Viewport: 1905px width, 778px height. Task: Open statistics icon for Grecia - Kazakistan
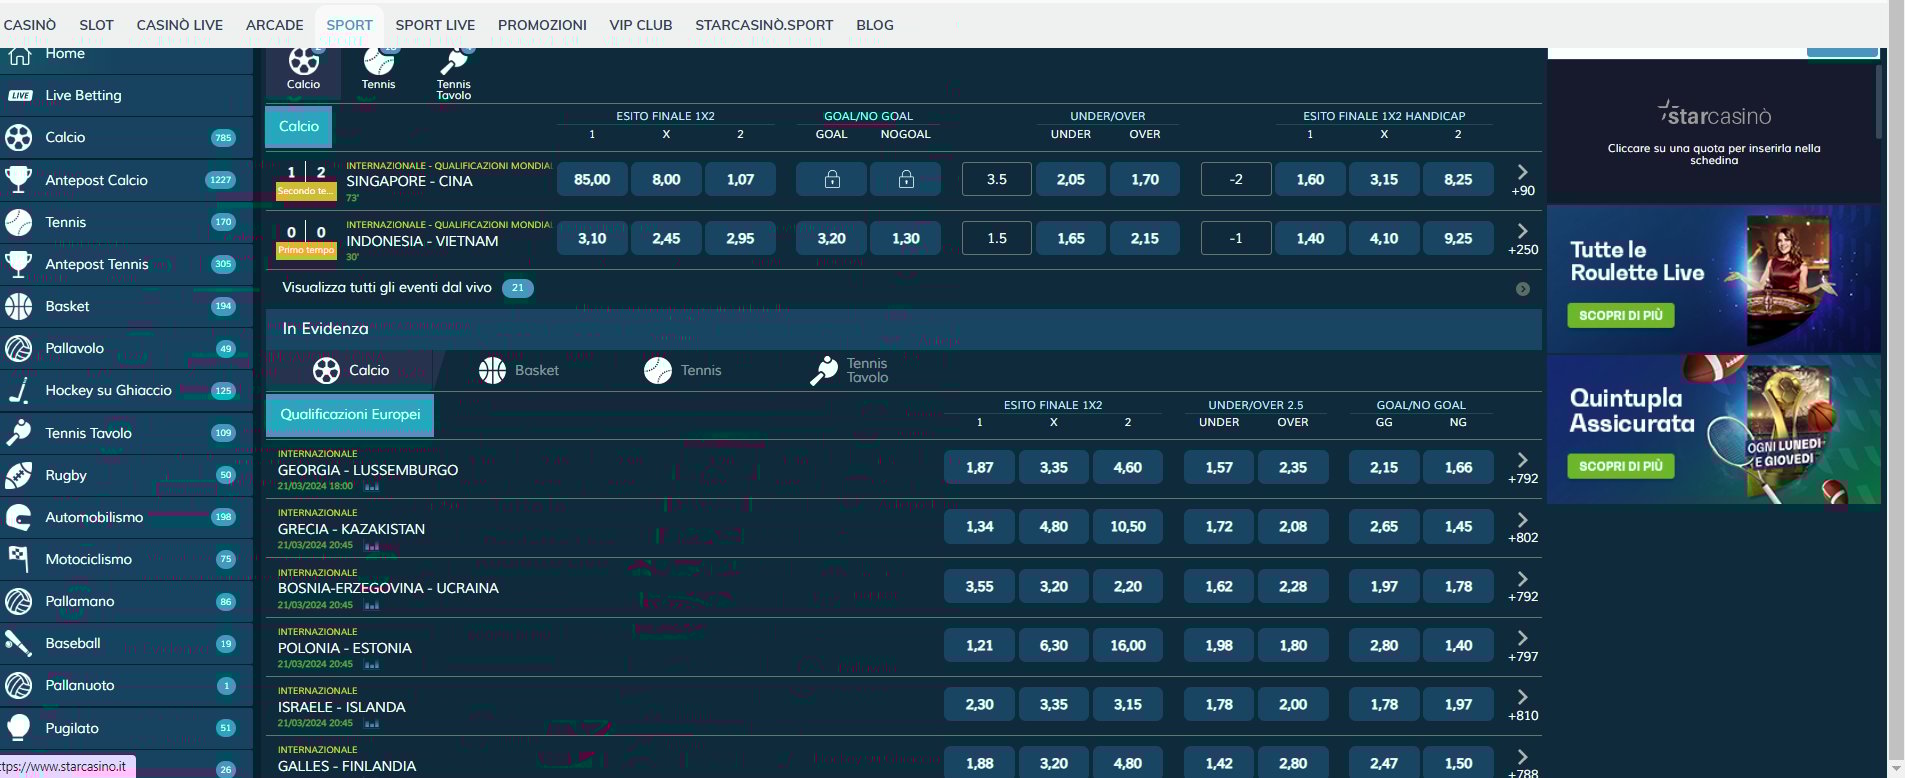tap(372, 546)
